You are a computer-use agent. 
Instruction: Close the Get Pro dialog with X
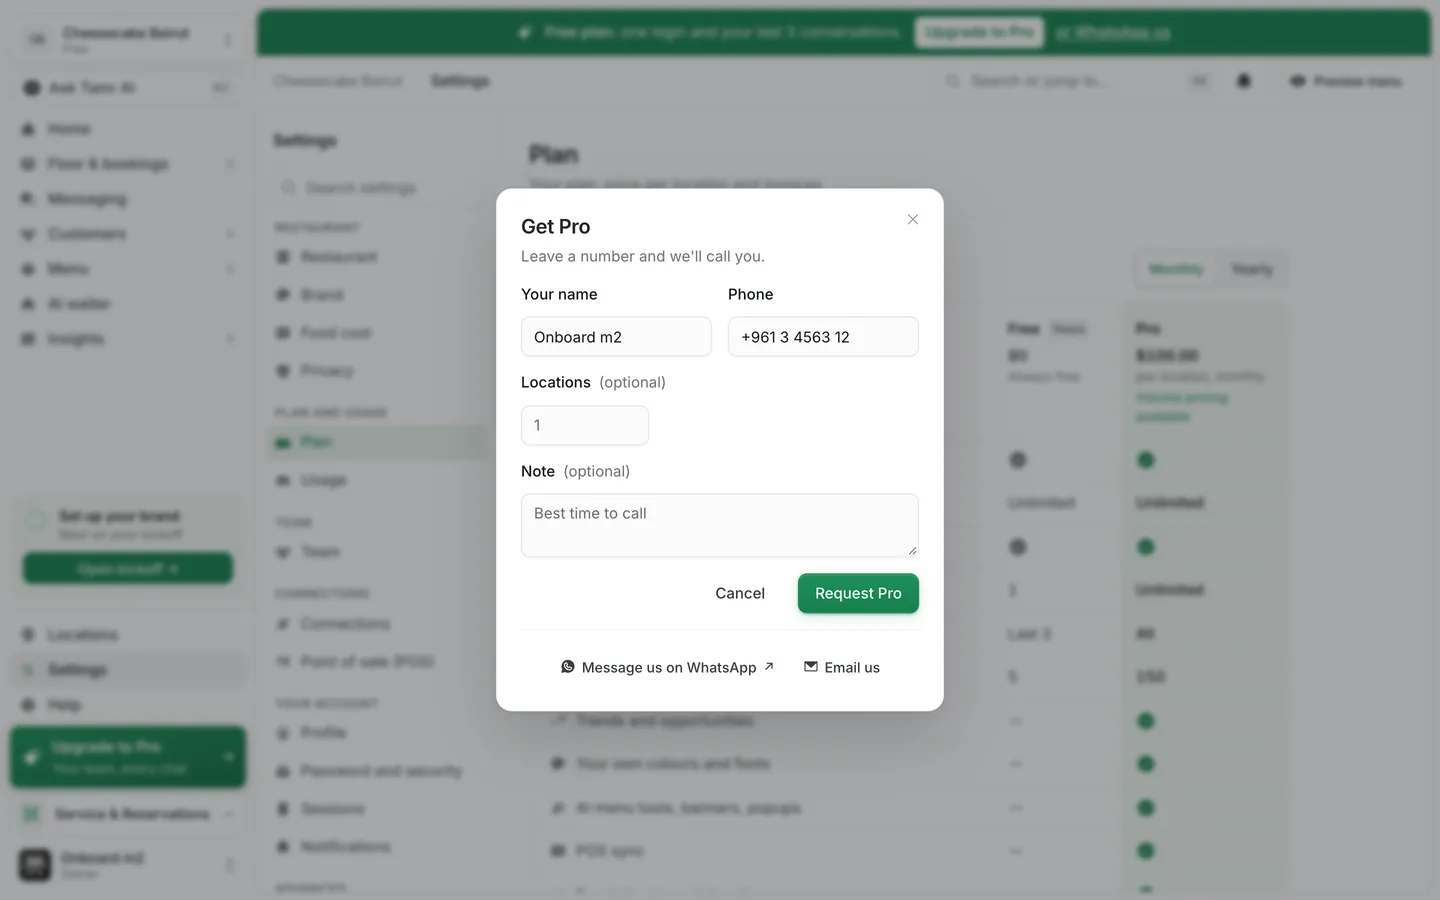pyautogui.click(x=912, y=219)
